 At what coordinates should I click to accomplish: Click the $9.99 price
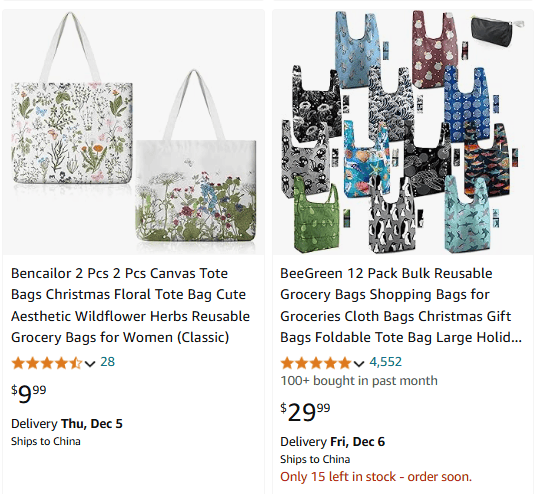(29, 394)
